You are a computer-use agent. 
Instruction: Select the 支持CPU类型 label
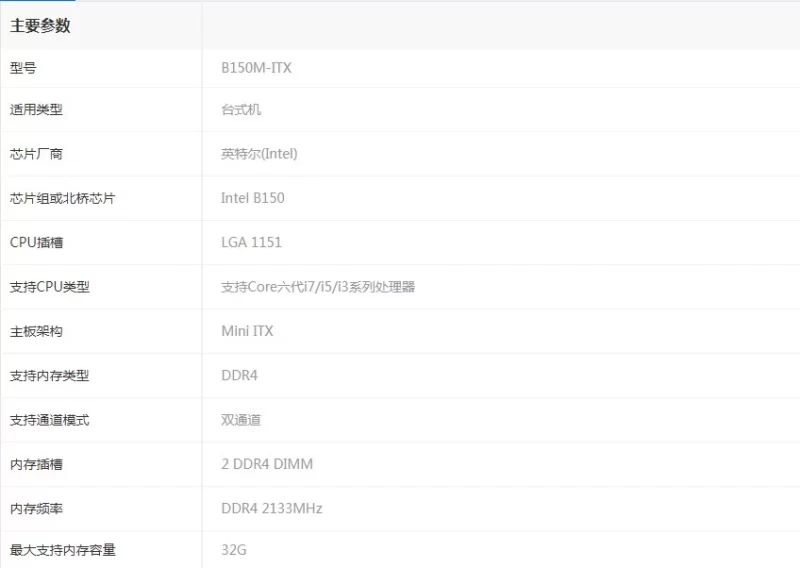pos(49,287)
